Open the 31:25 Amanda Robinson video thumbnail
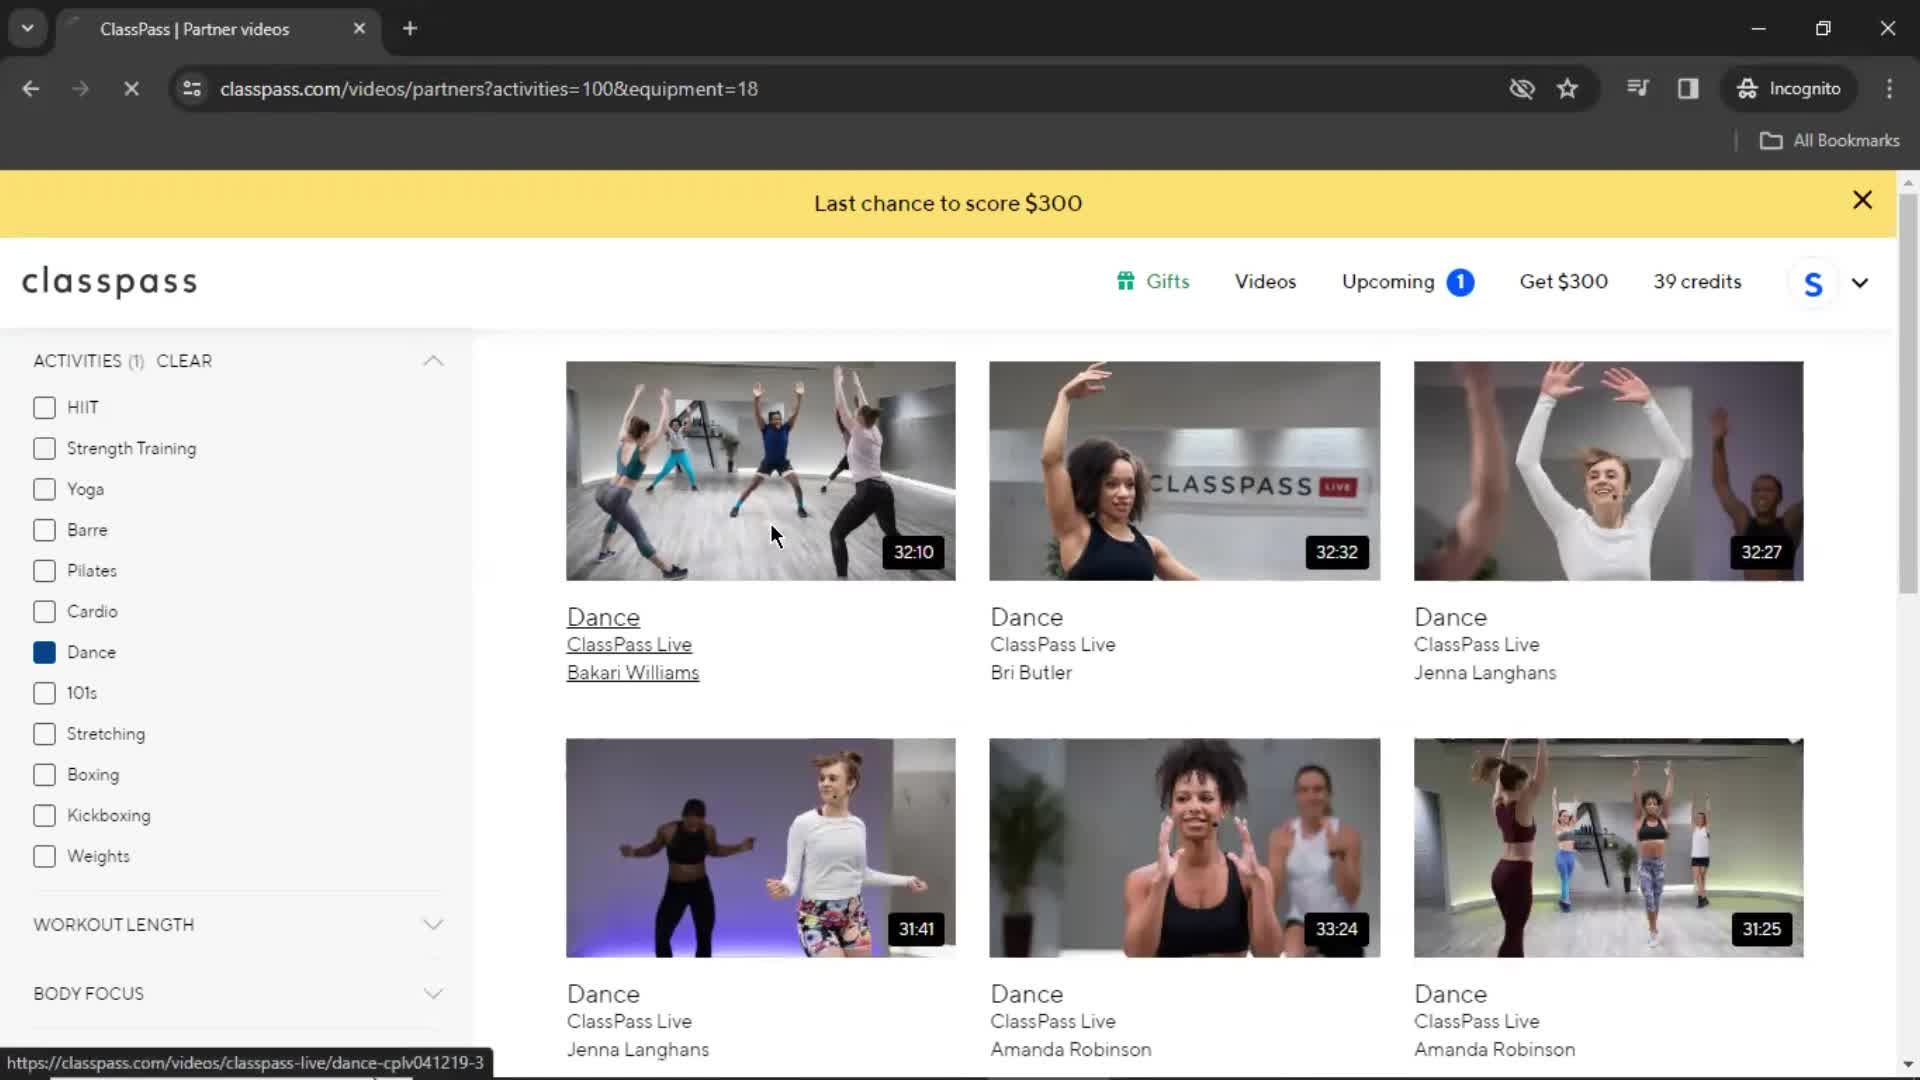 pyautogui.click(x=1608, y=848)
